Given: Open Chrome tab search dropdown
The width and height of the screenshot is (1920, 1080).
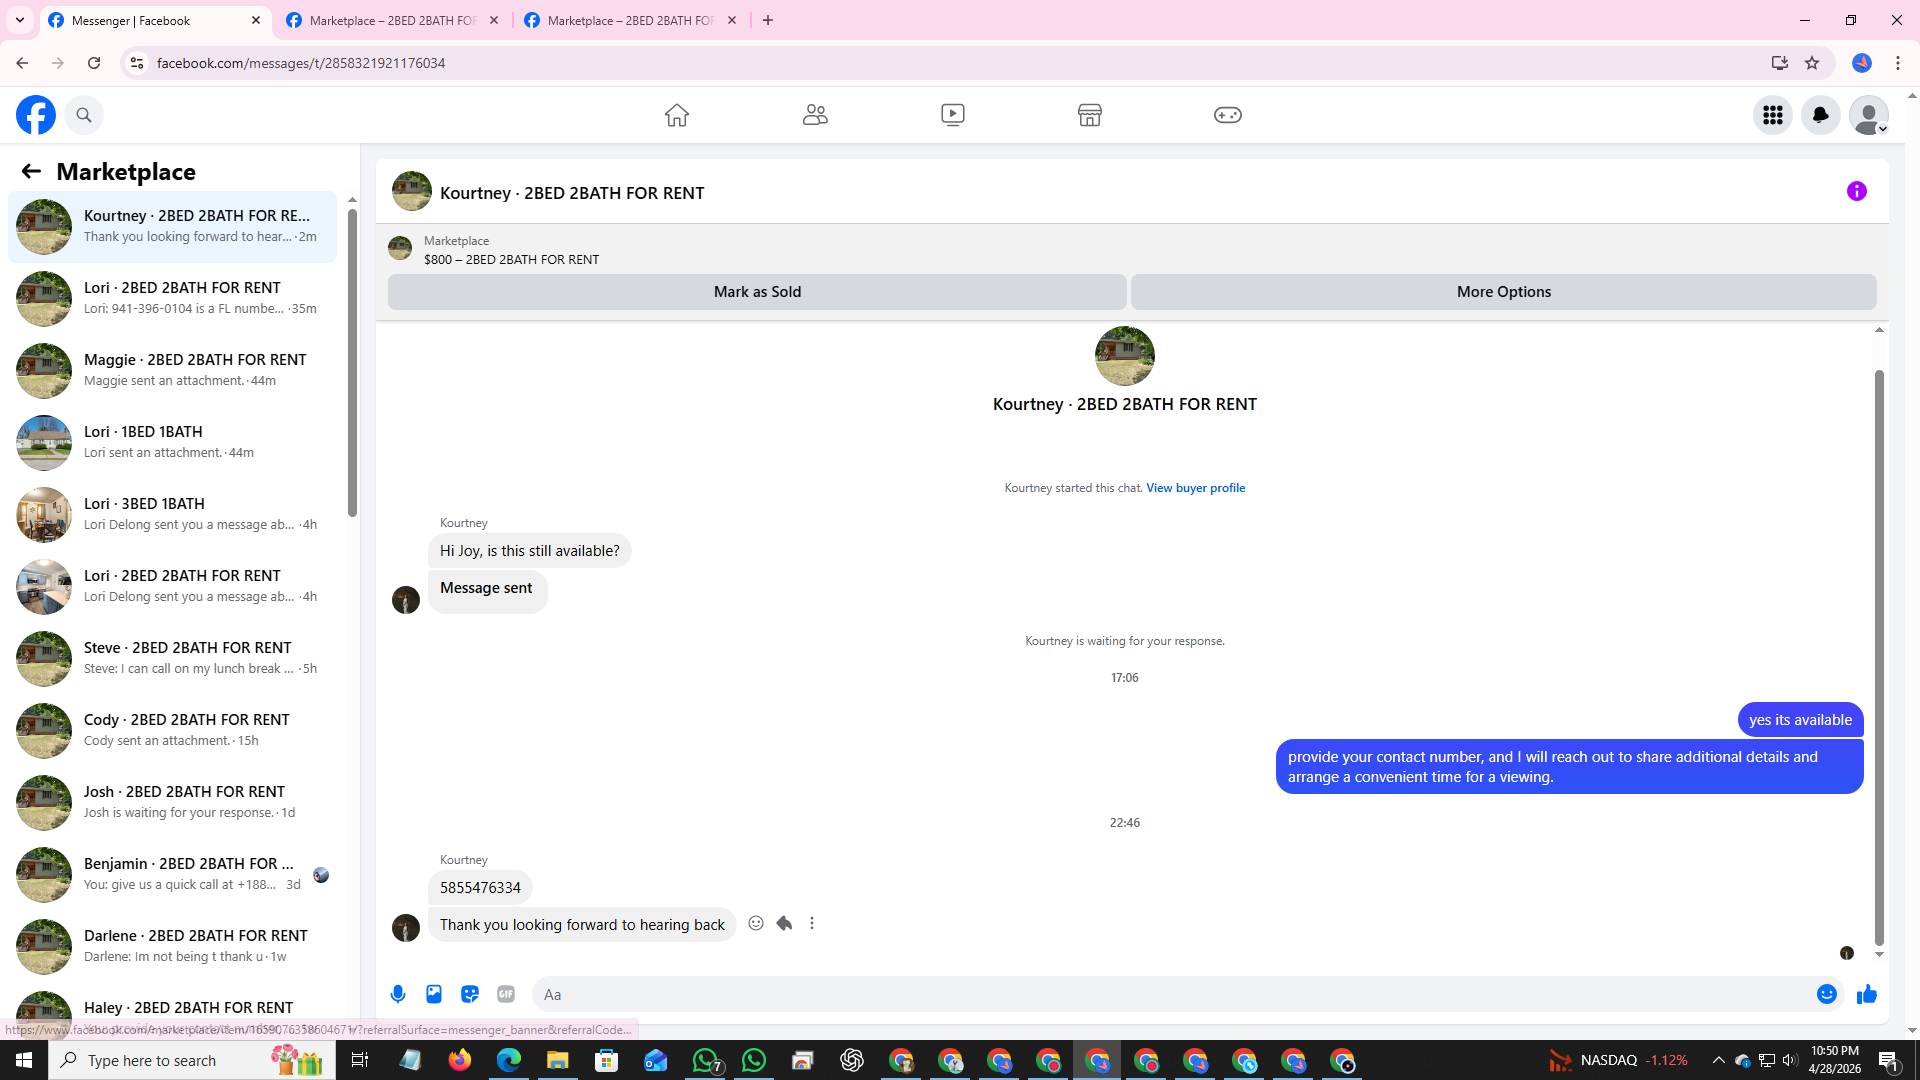Looking at the screenshot, I should (x=20, y=20).
